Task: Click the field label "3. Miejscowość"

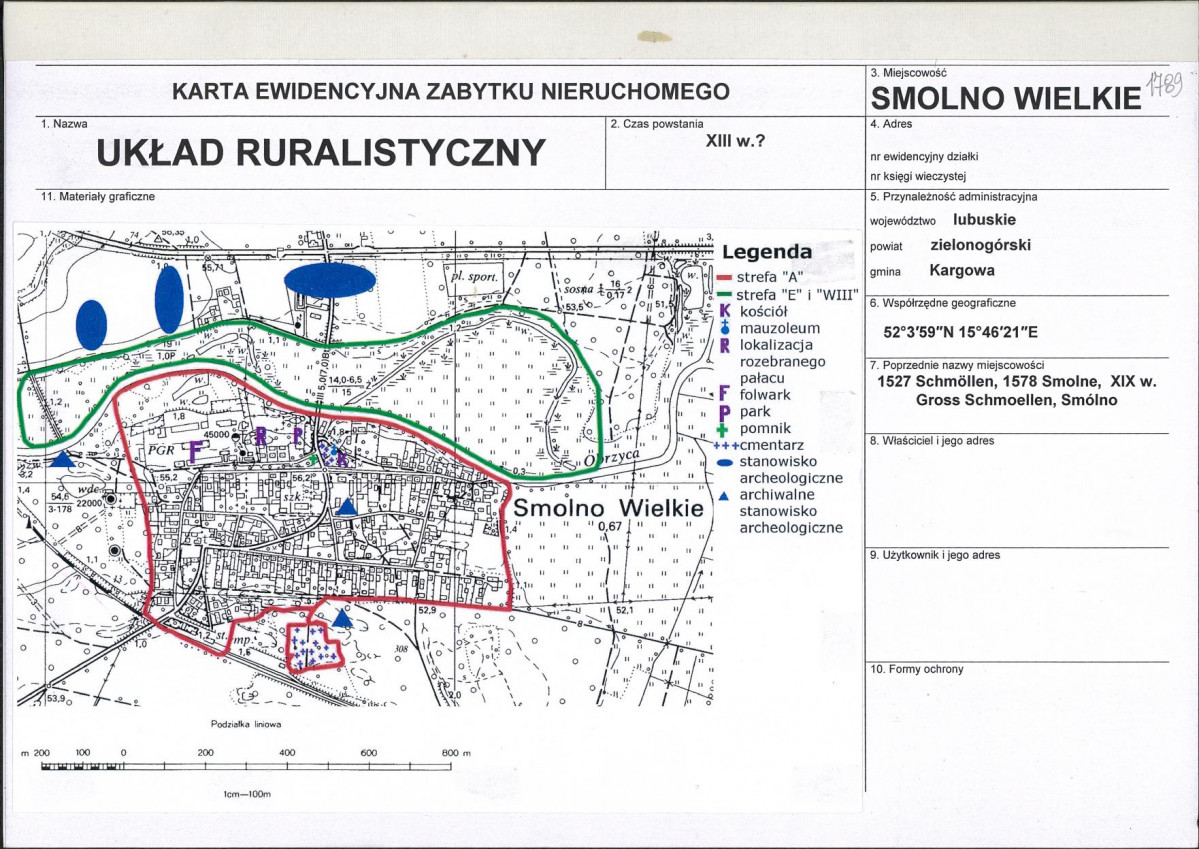Action: coord(908,73)
